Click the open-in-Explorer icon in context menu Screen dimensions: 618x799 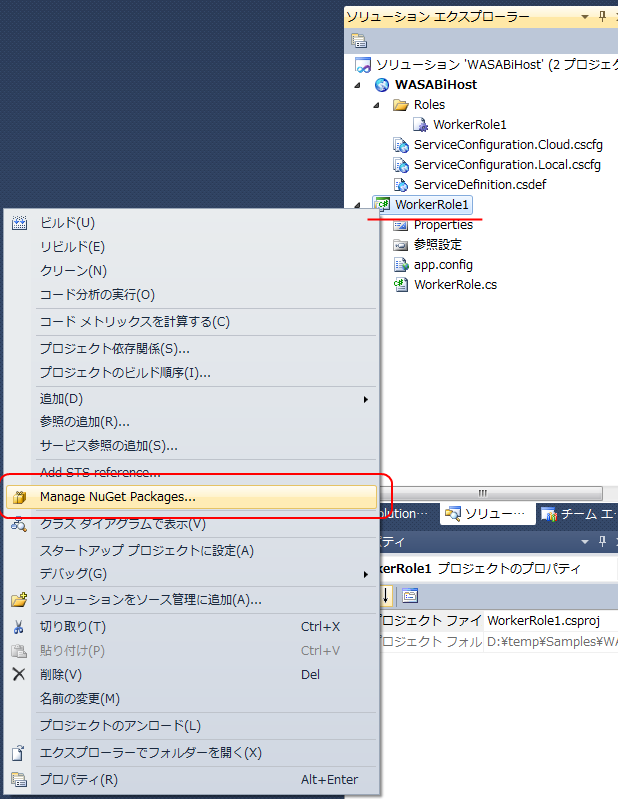click(19, 753)
